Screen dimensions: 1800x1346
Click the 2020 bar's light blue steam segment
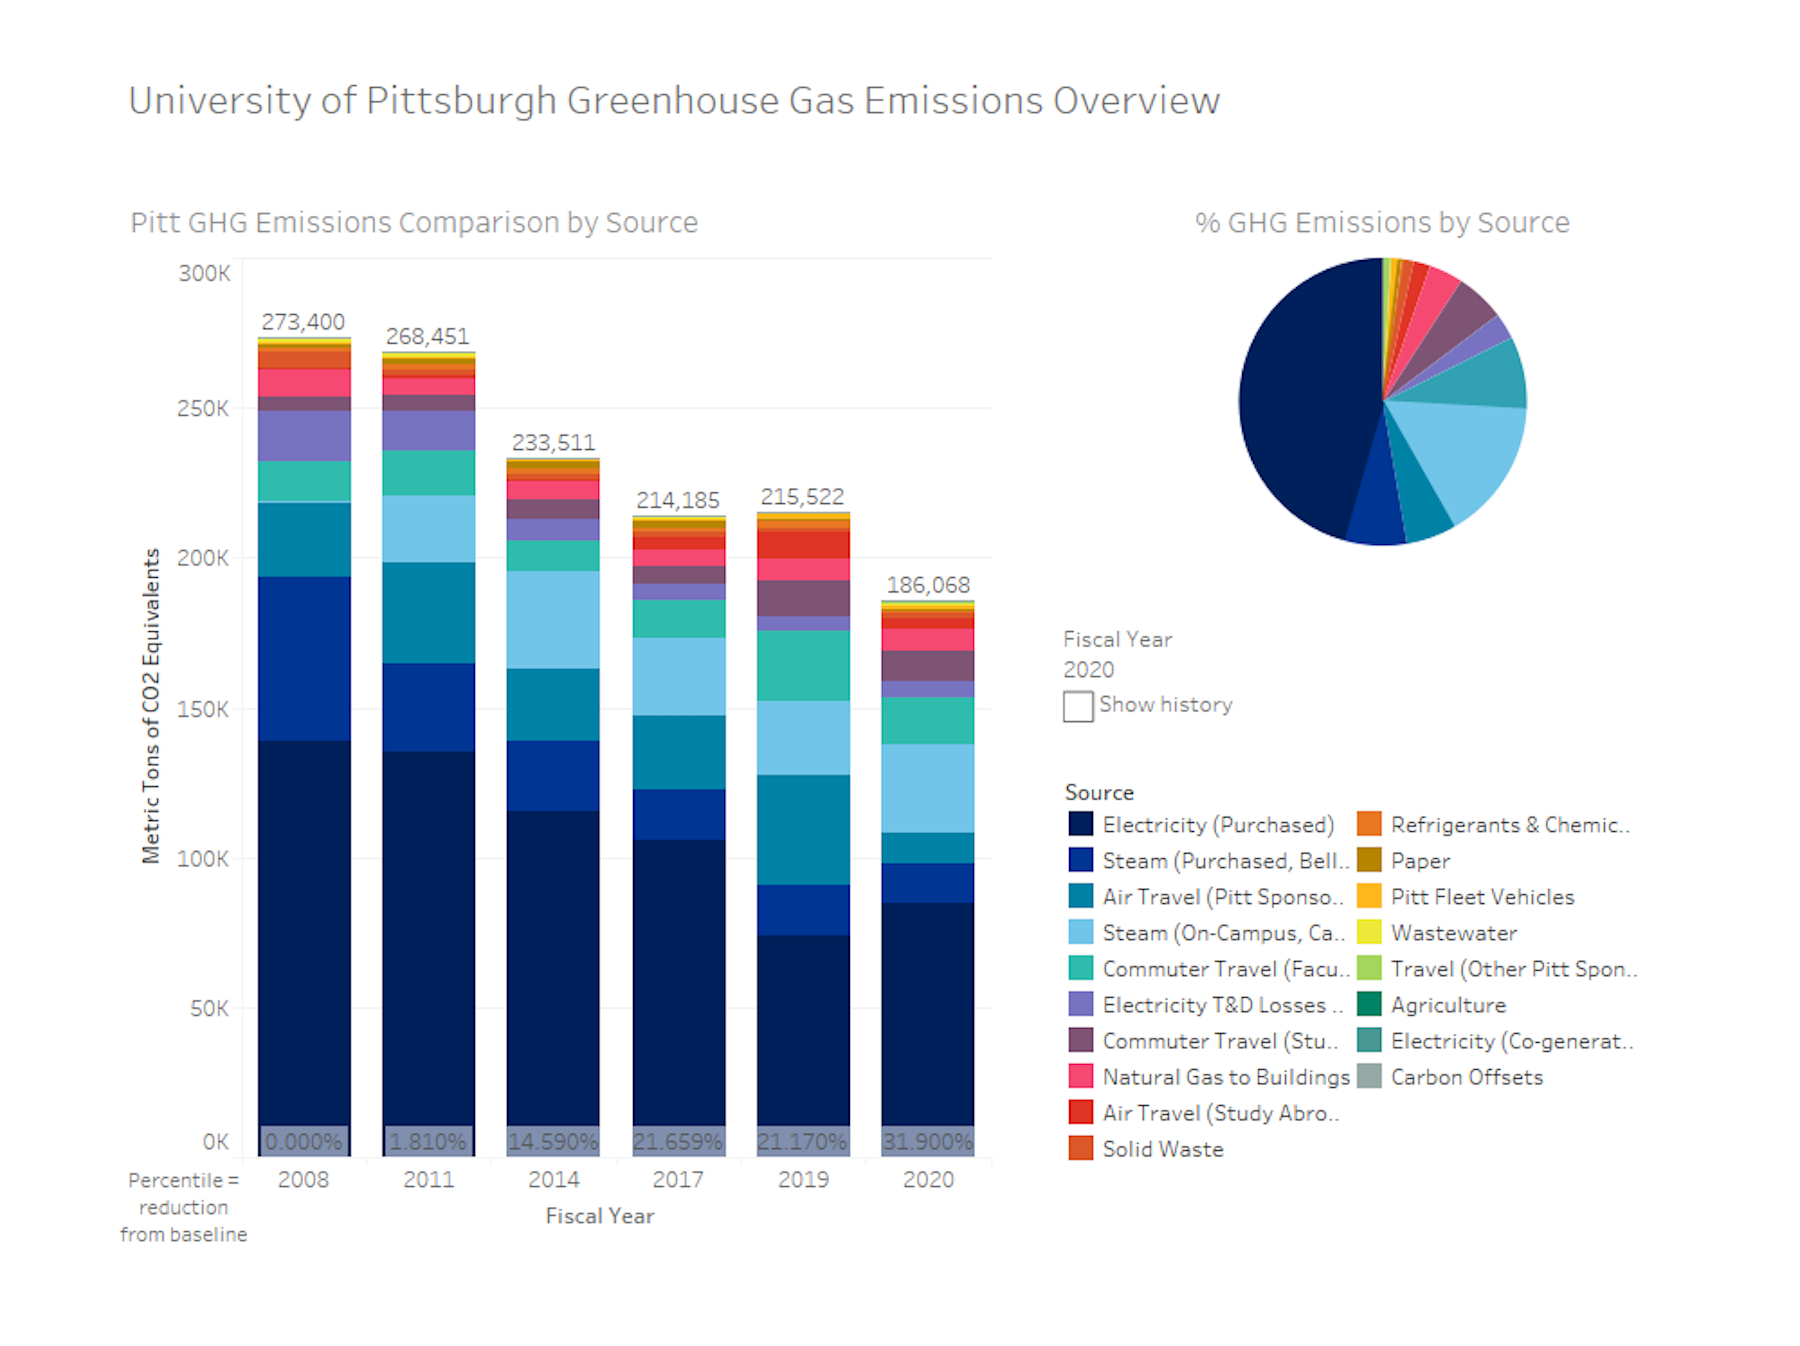(928, 788)
